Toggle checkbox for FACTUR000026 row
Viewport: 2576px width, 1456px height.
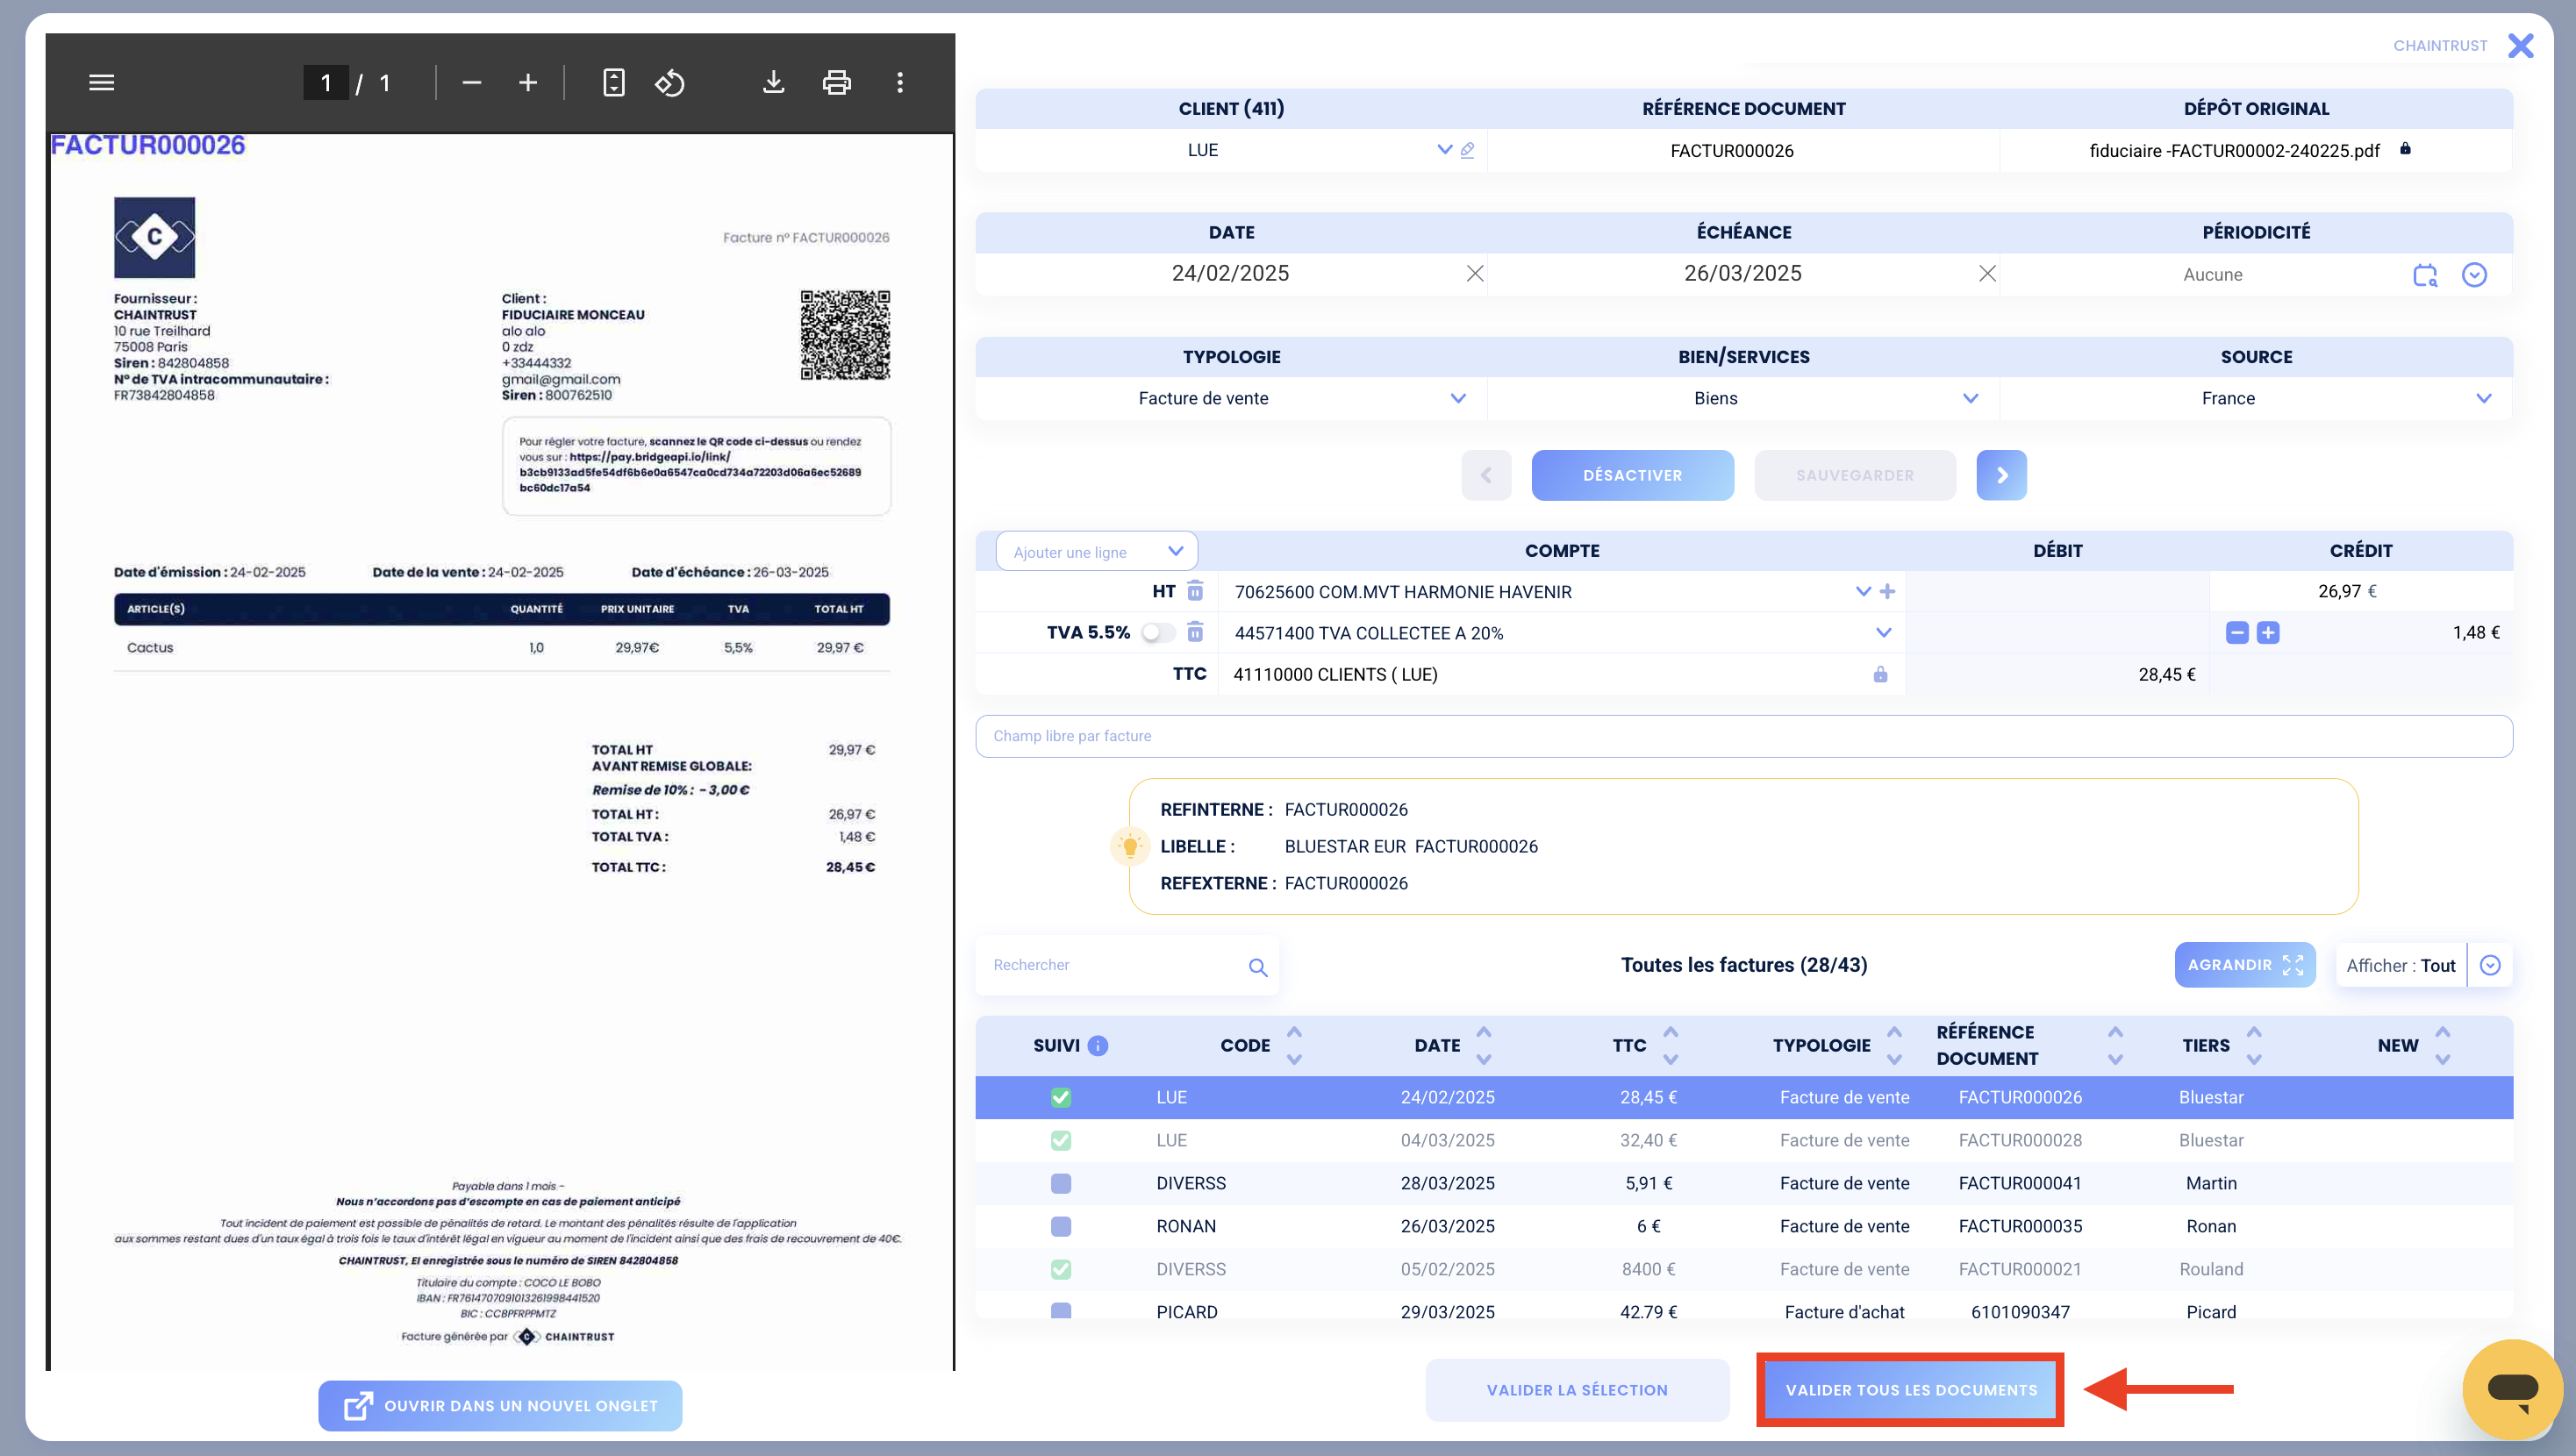tap(1061, 1097)
